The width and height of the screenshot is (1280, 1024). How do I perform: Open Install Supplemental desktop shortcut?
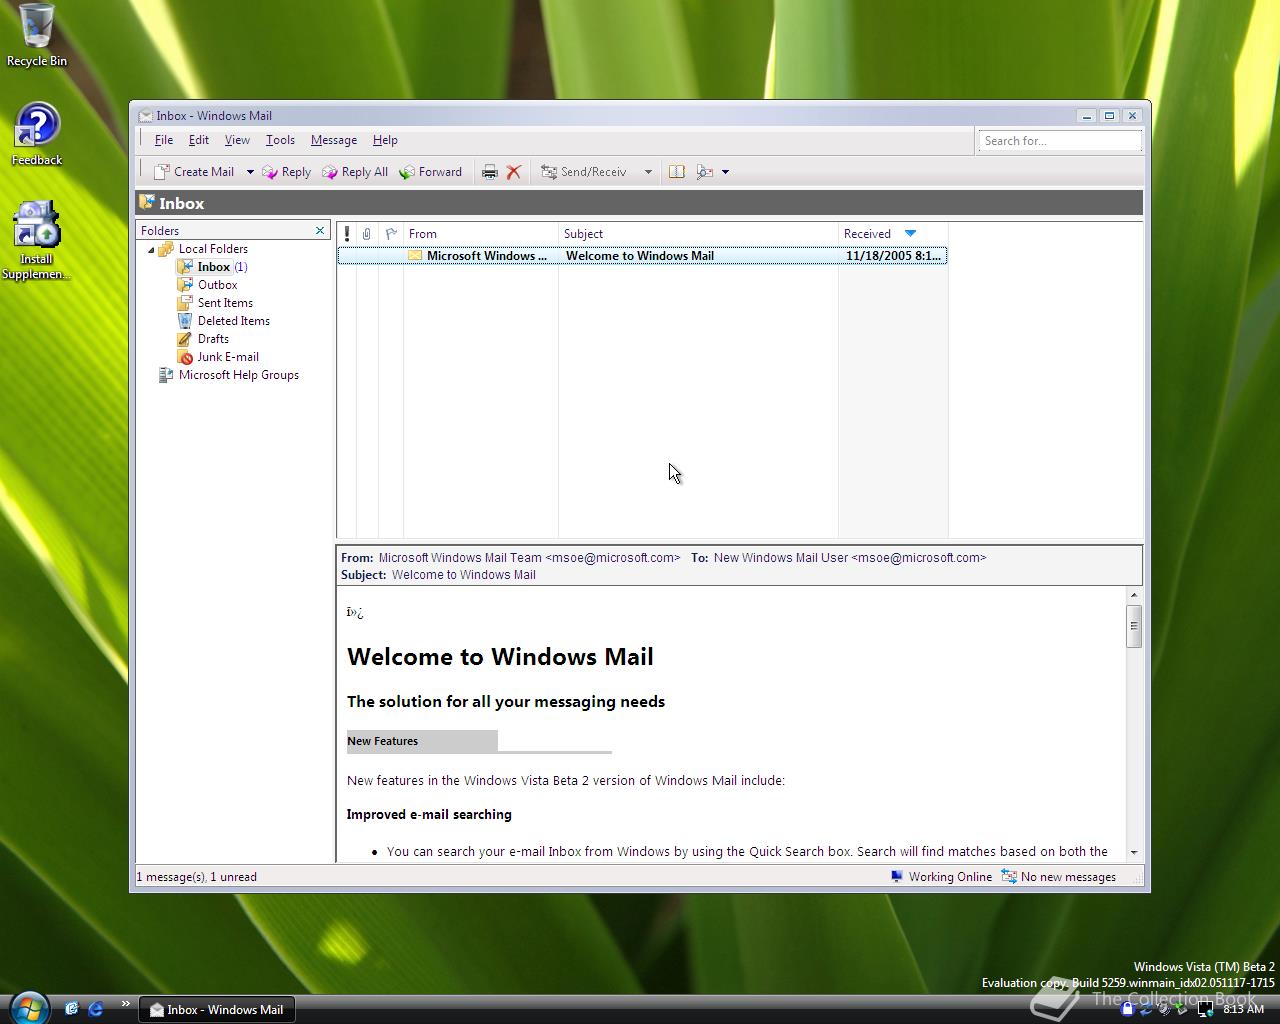point(36,241)
